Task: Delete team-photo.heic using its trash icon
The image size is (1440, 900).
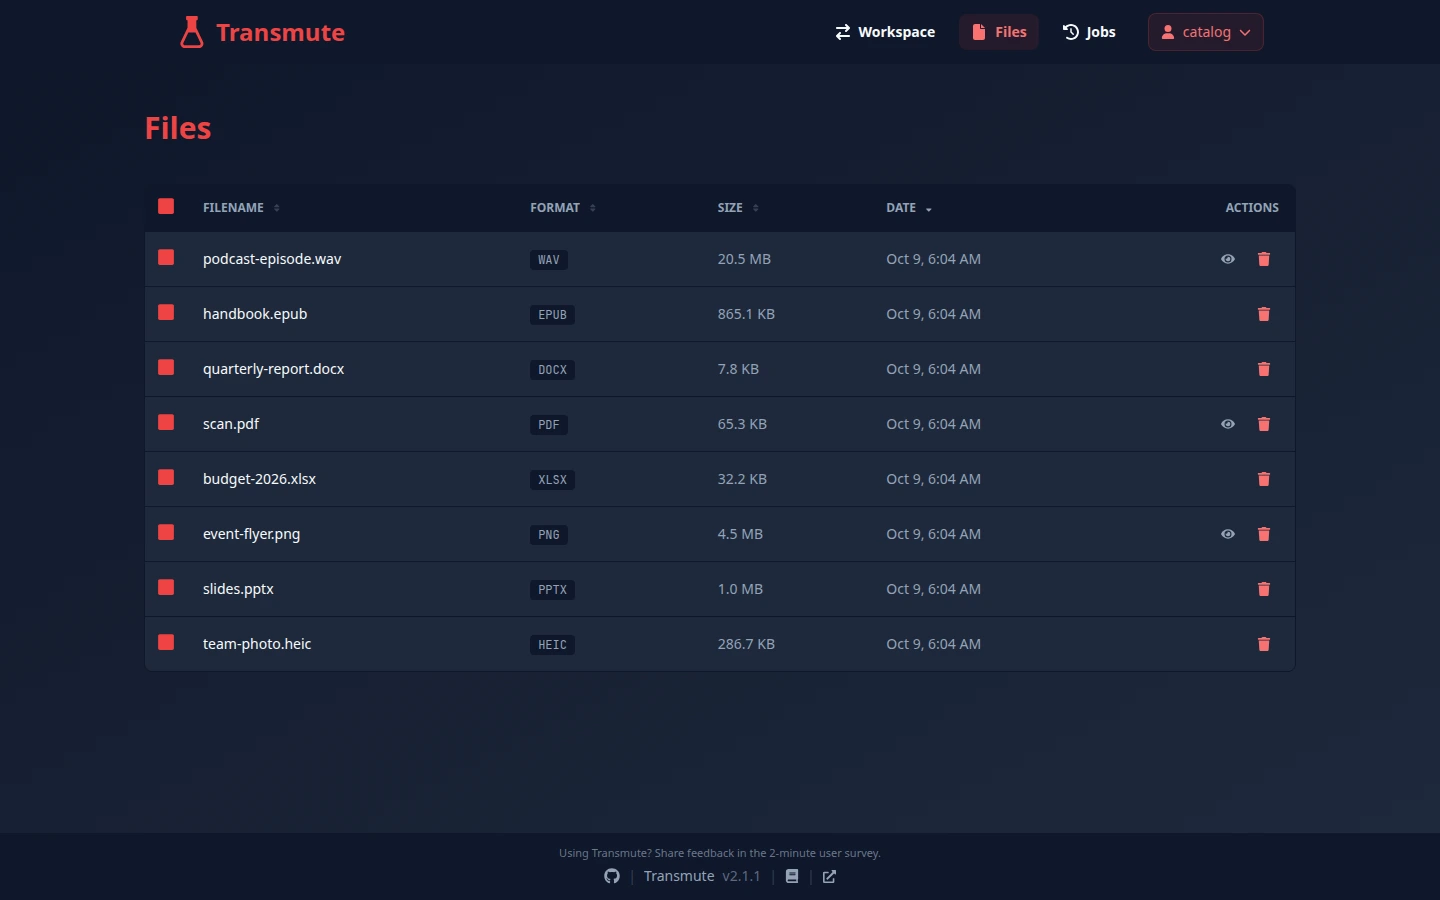Action: coord(1264,644)
